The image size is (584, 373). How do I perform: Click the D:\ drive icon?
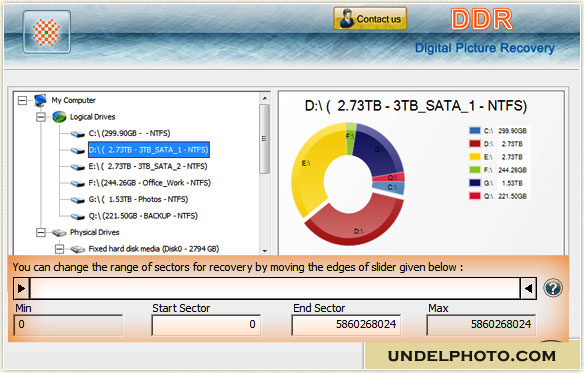(78, 150)
